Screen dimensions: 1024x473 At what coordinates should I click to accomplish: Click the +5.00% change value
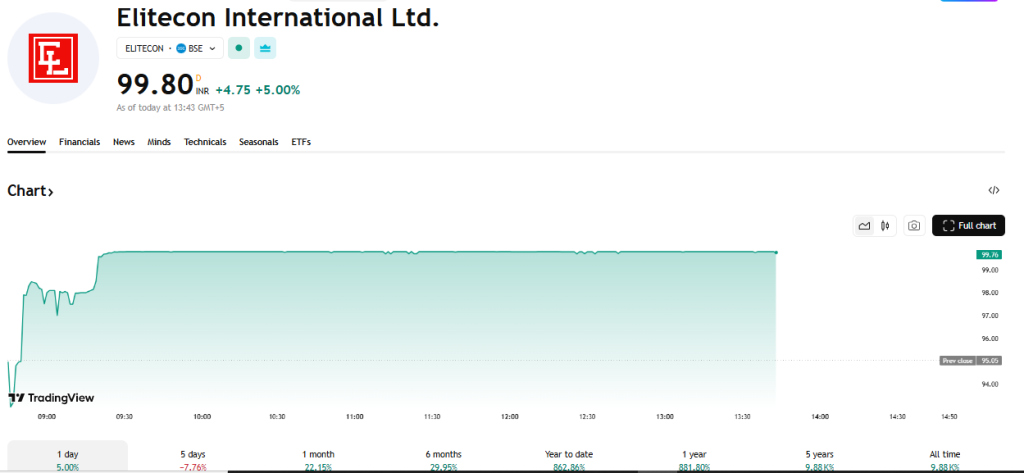tap(278, 90)
